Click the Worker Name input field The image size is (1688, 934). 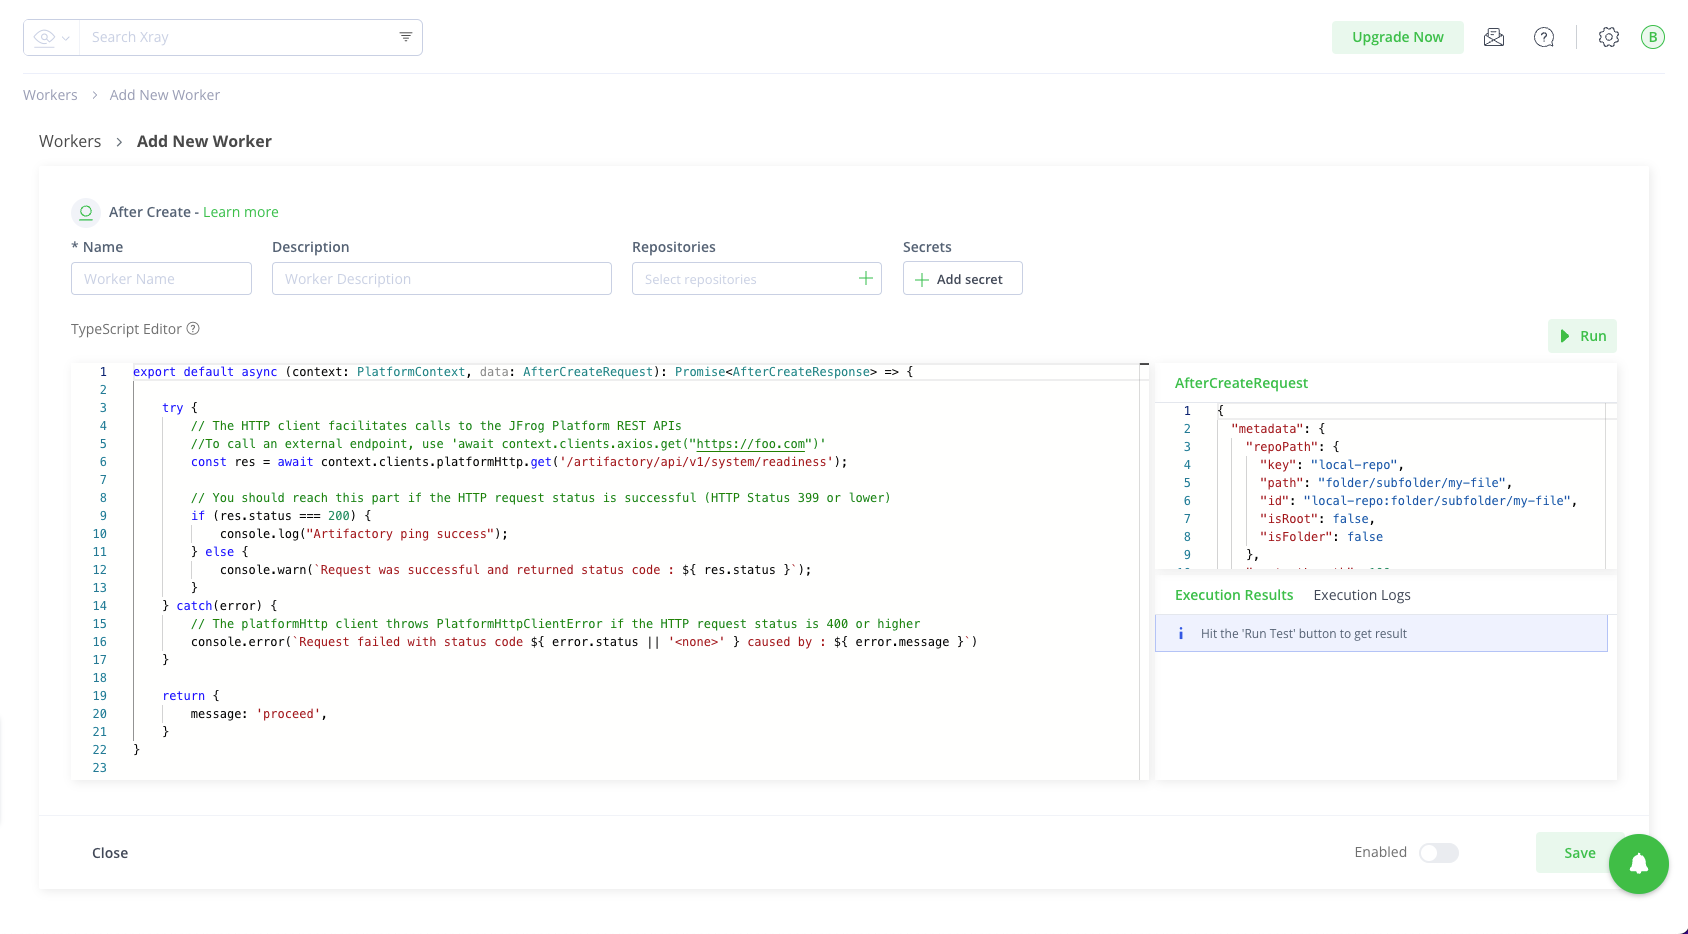click(161, 279)
